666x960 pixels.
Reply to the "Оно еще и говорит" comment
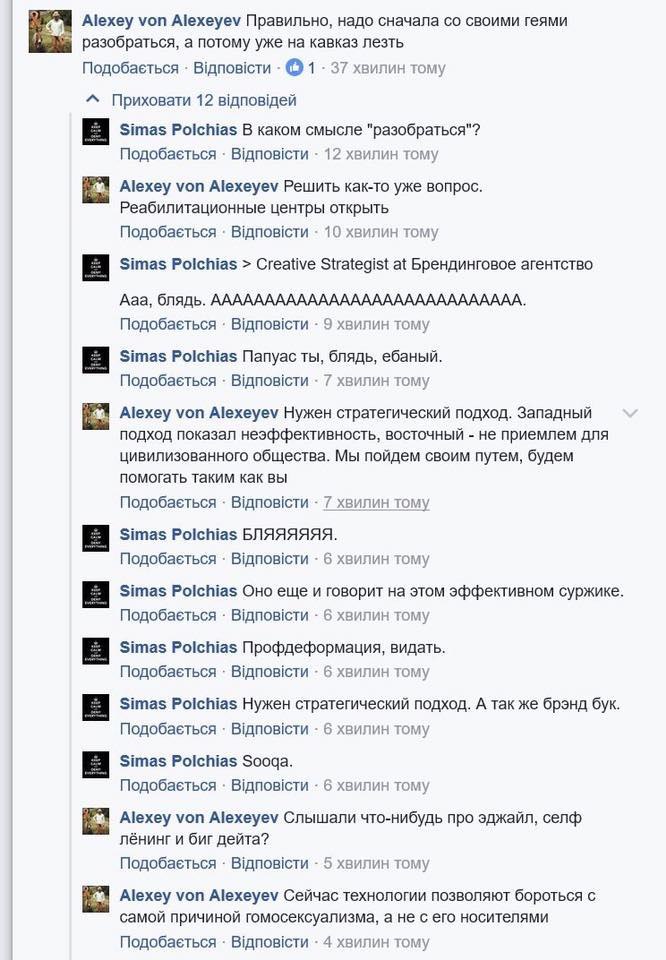pos(269,615)
